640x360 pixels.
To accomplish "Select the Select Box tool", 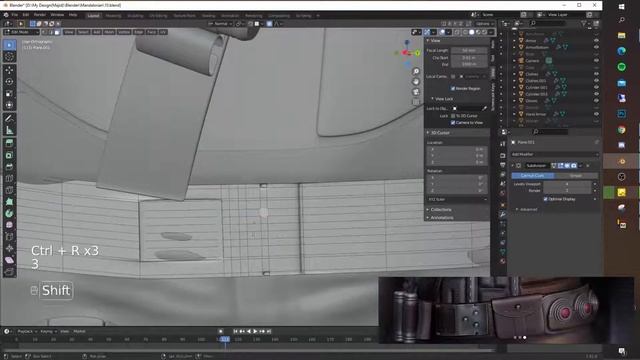I will click(9, 45).
